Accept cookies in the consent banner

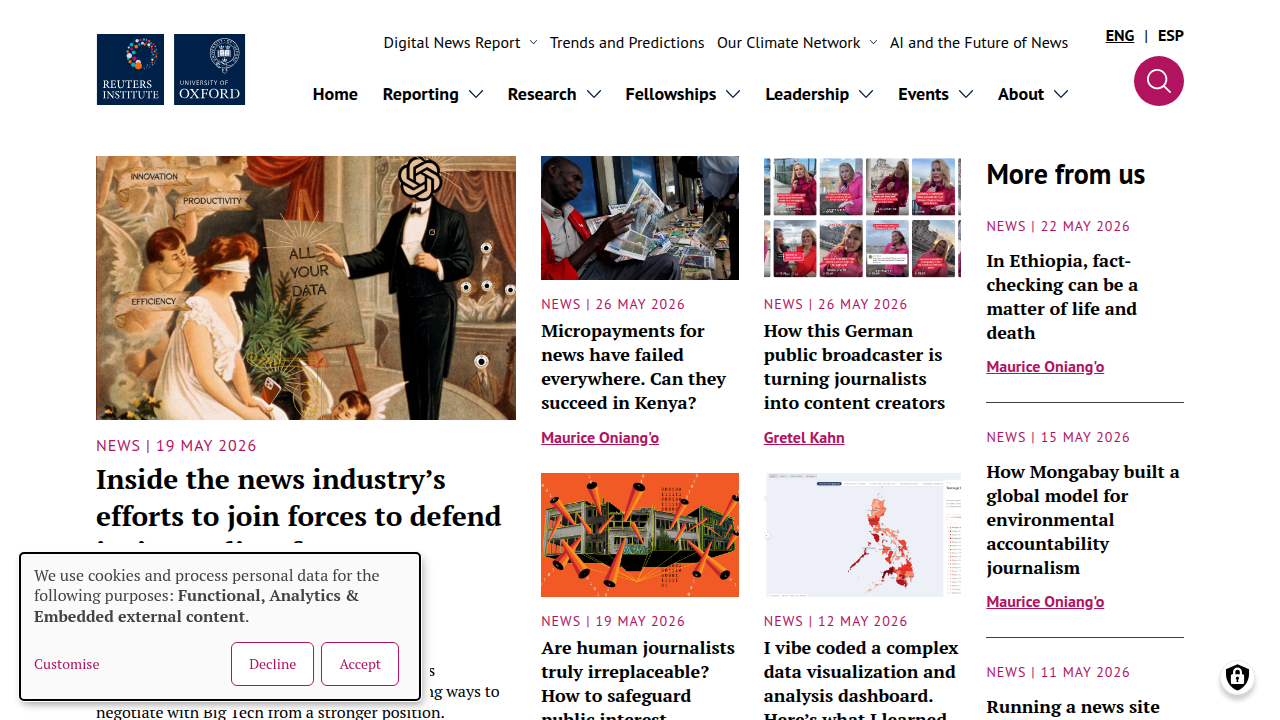pos(360,664)
